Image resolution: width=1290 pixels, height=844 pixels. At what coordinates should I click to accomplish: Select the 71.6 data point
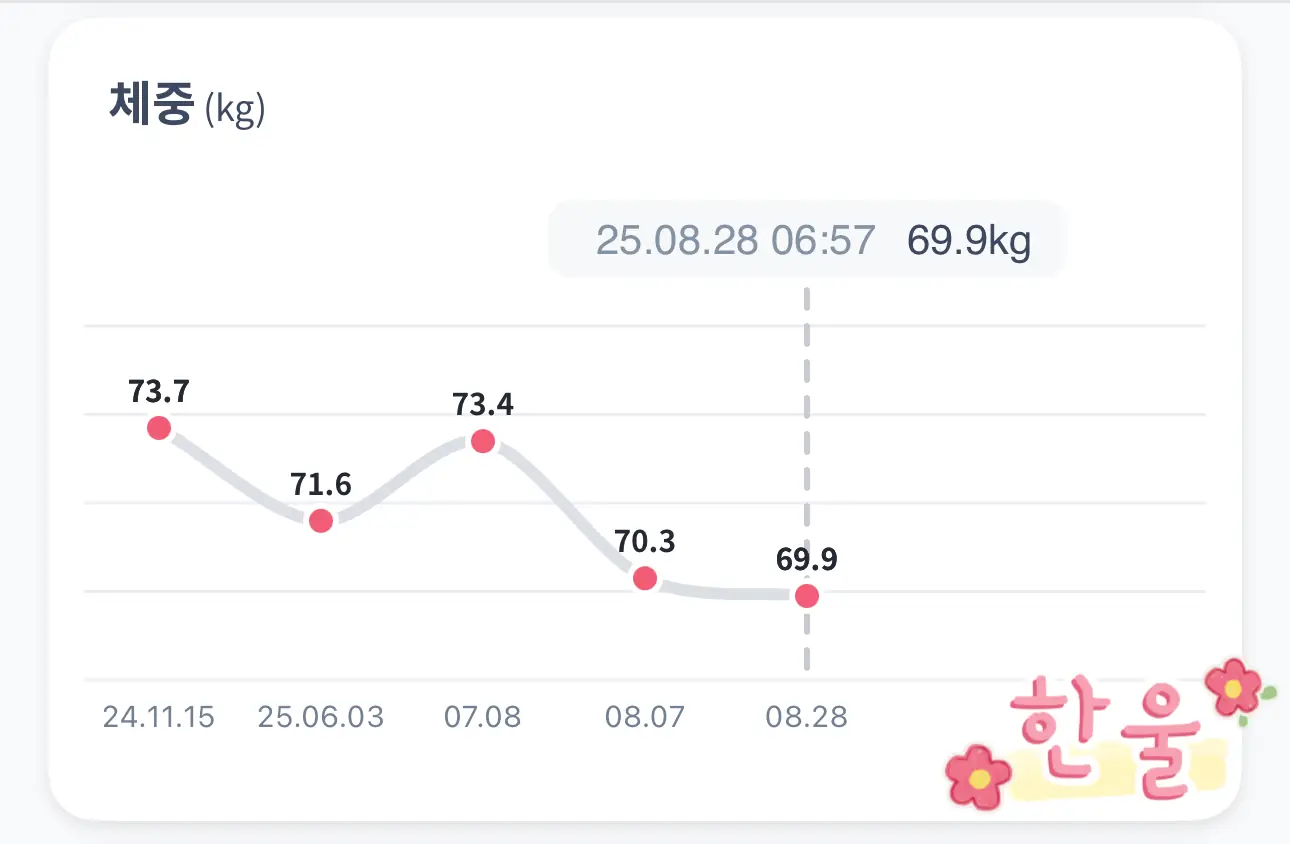point(321,520)
